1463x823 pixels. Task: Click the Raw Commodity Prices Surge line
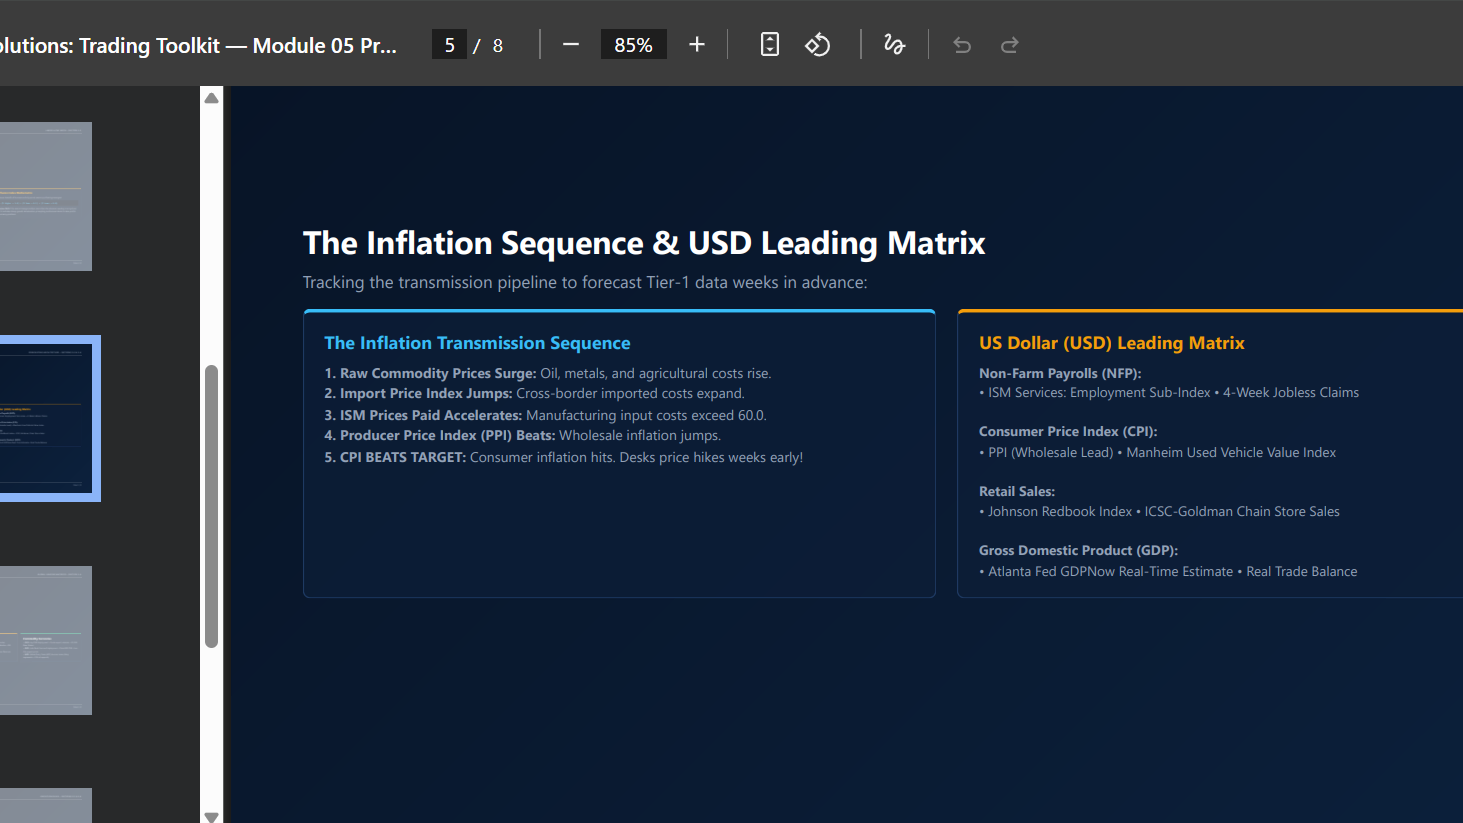click(548, 373)
